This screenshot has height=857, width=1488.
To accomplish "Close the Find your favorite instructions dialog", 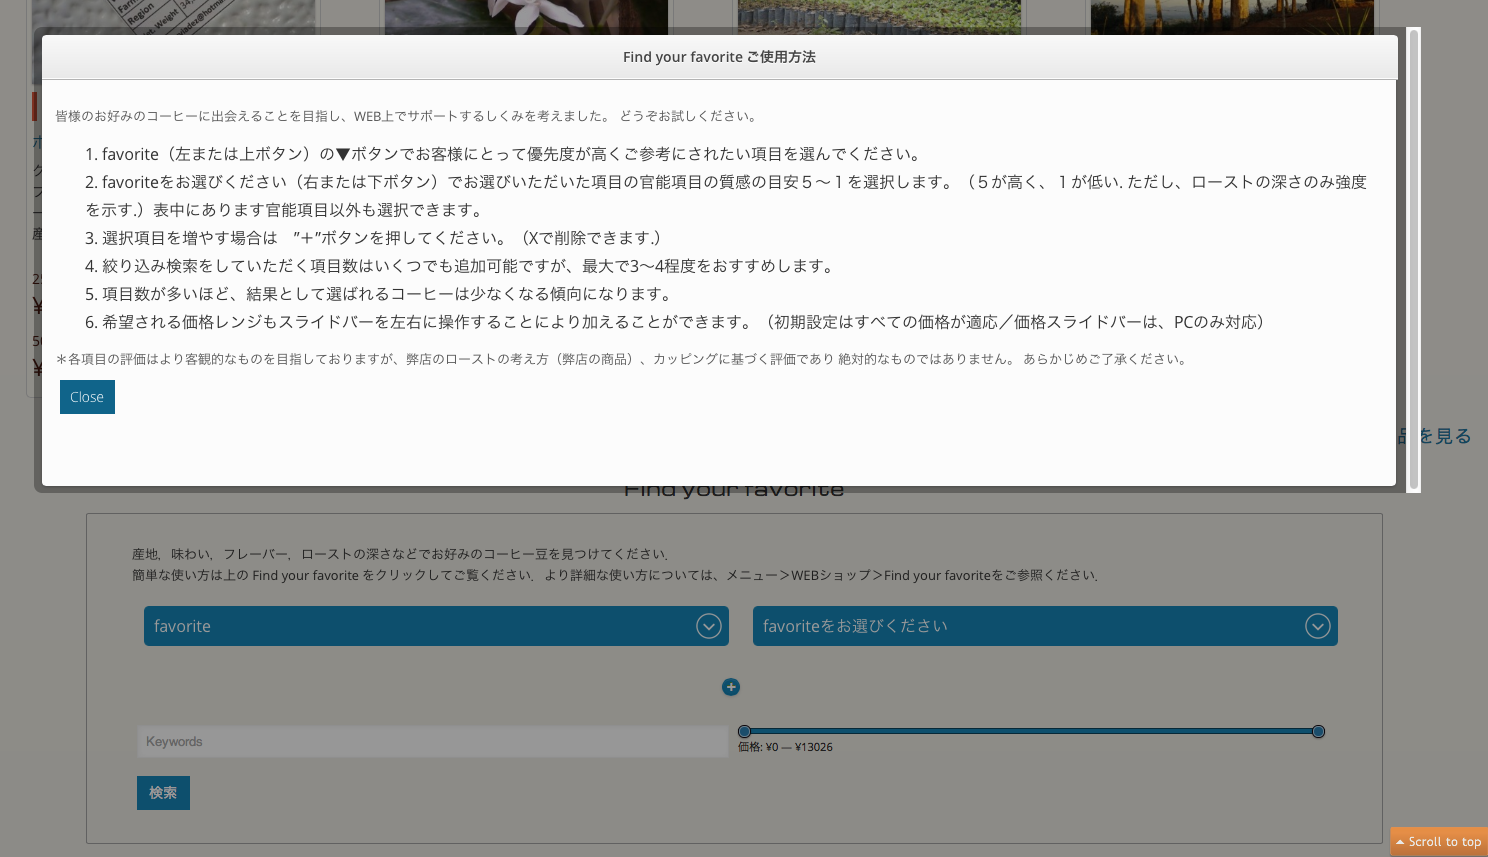I will pos(87,397).
